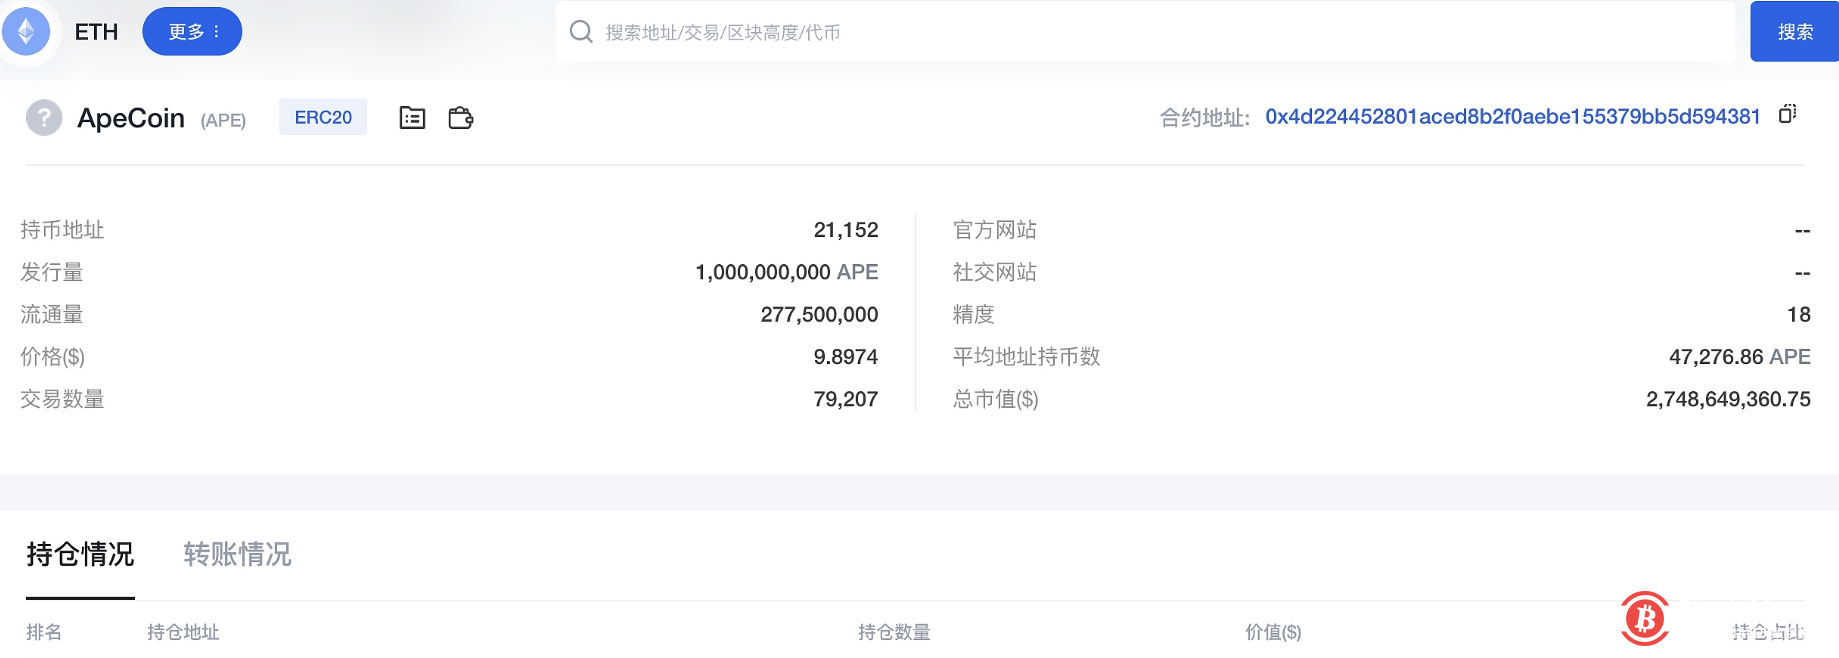Click the holder count value 21,152
The height and width of the screenshot is (658, 1839).
click(x=846, y=230)
